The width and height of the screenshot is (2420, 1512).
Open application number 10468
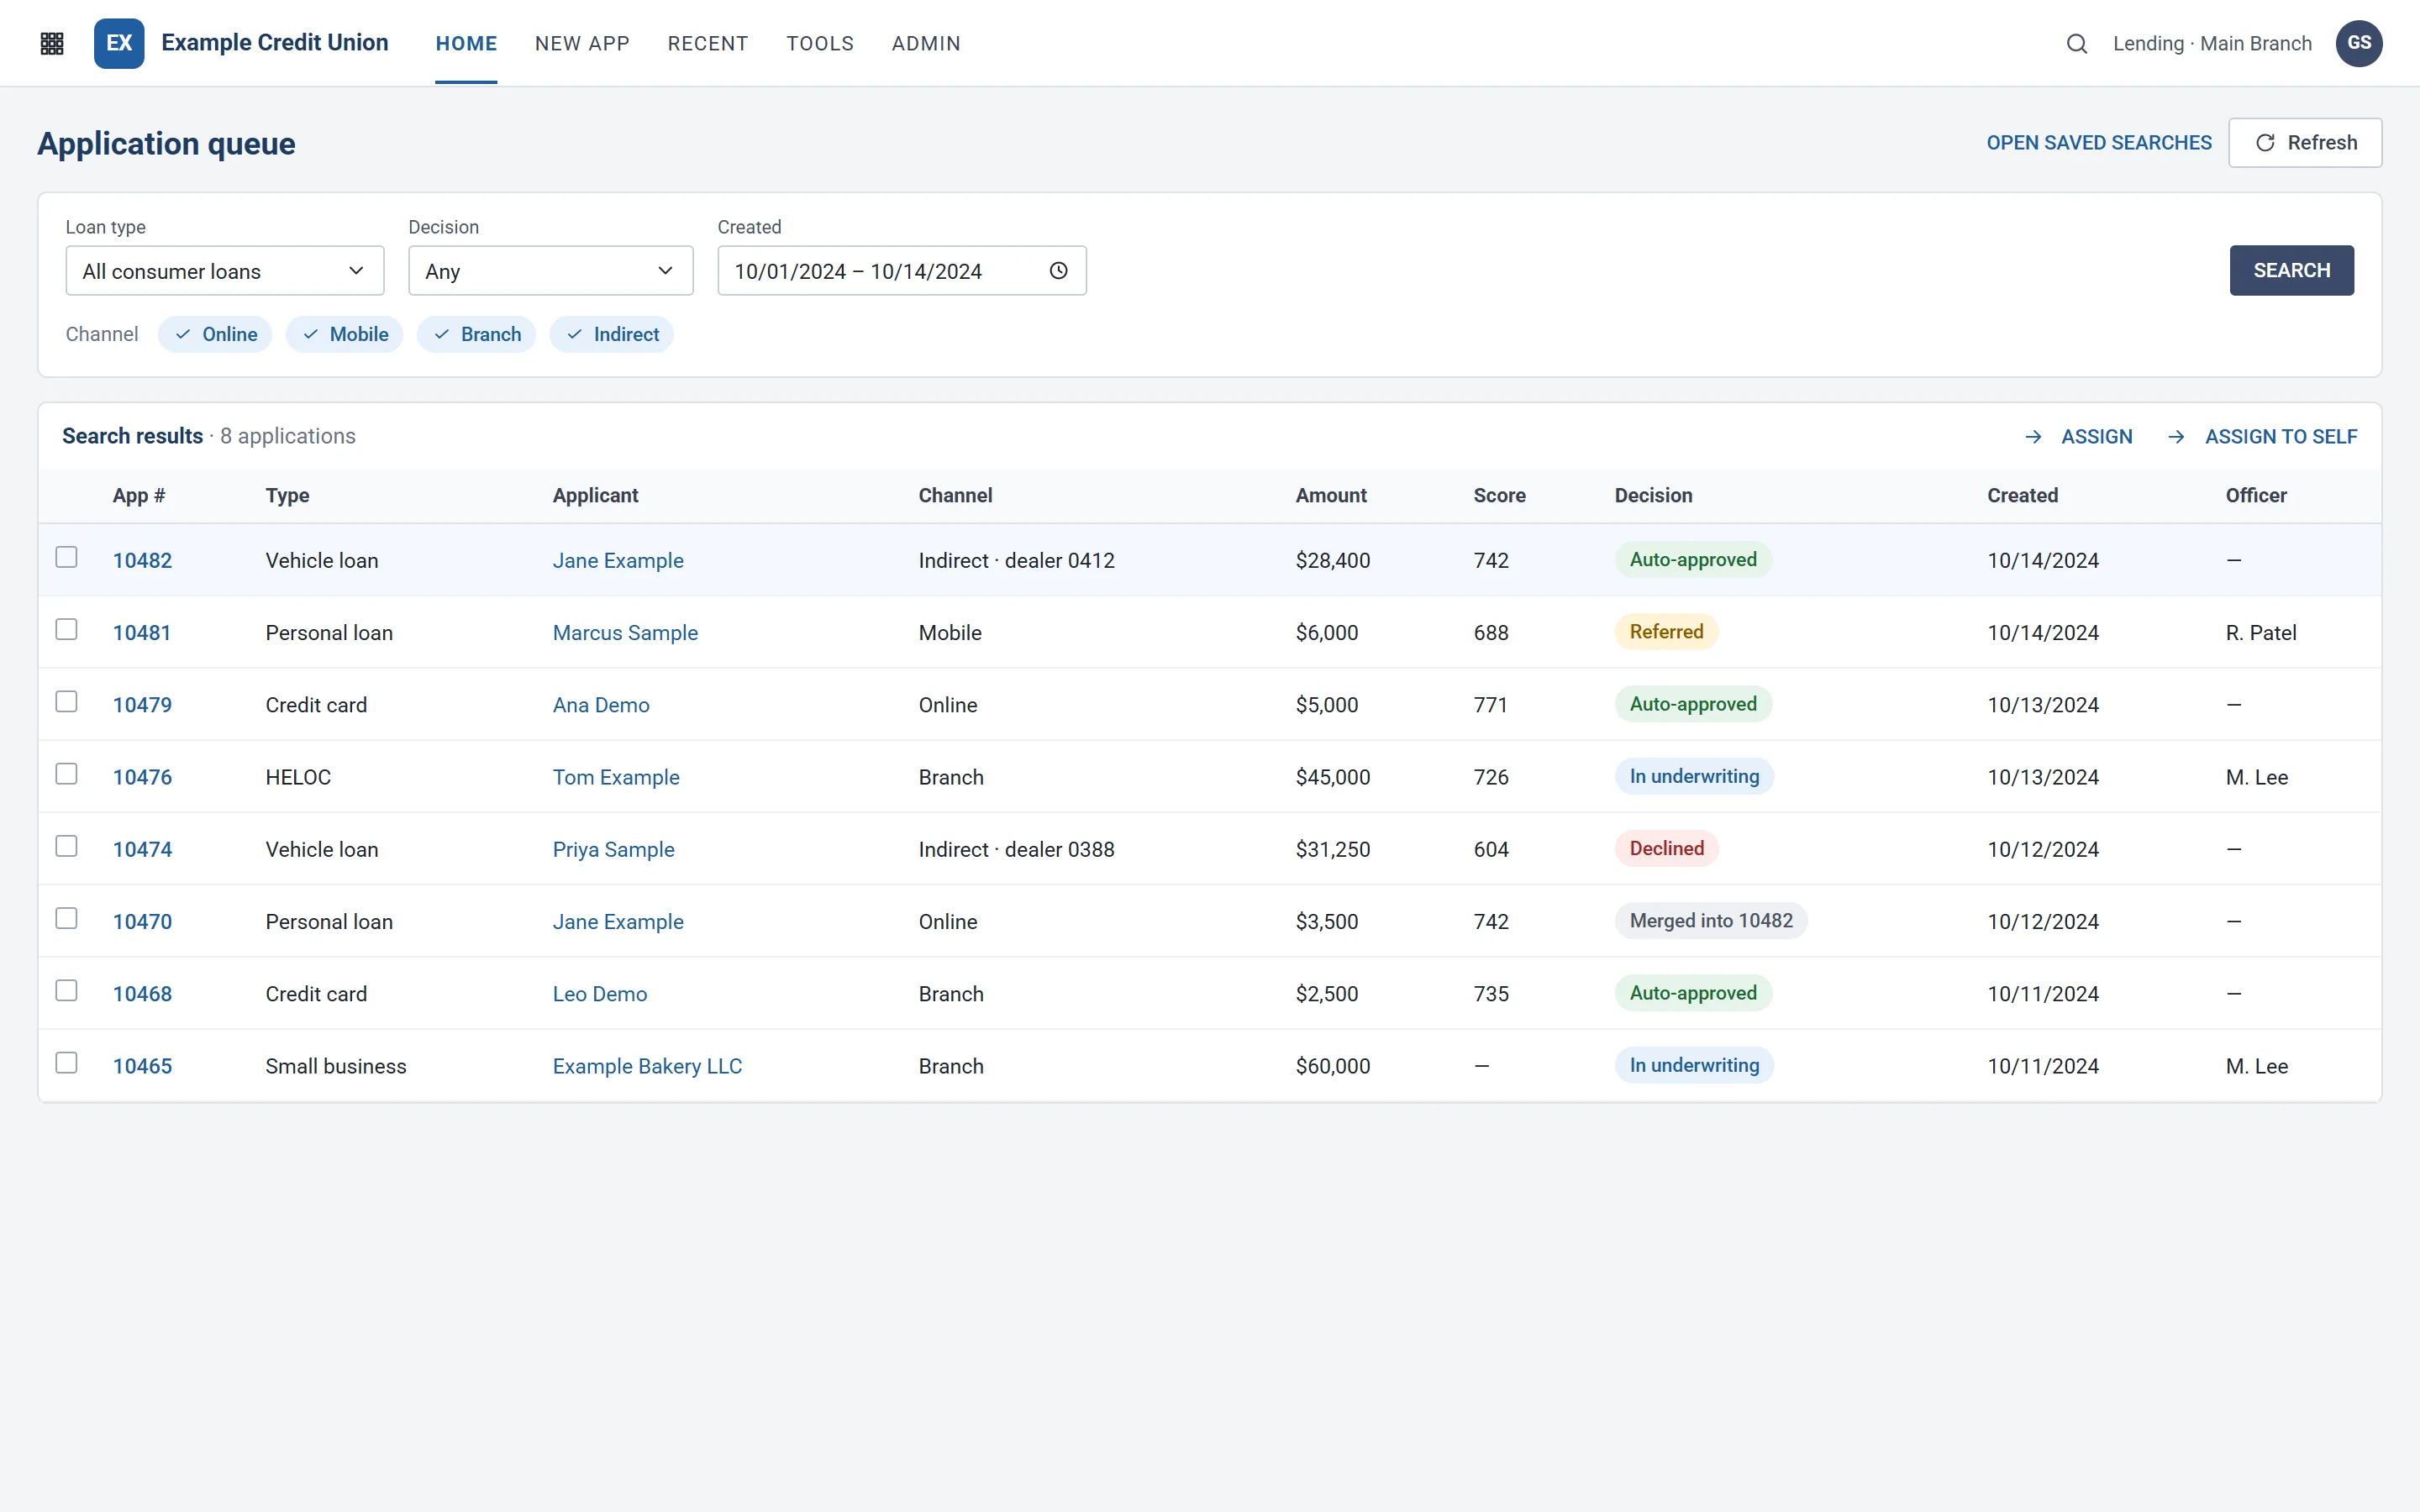[142, 994]
